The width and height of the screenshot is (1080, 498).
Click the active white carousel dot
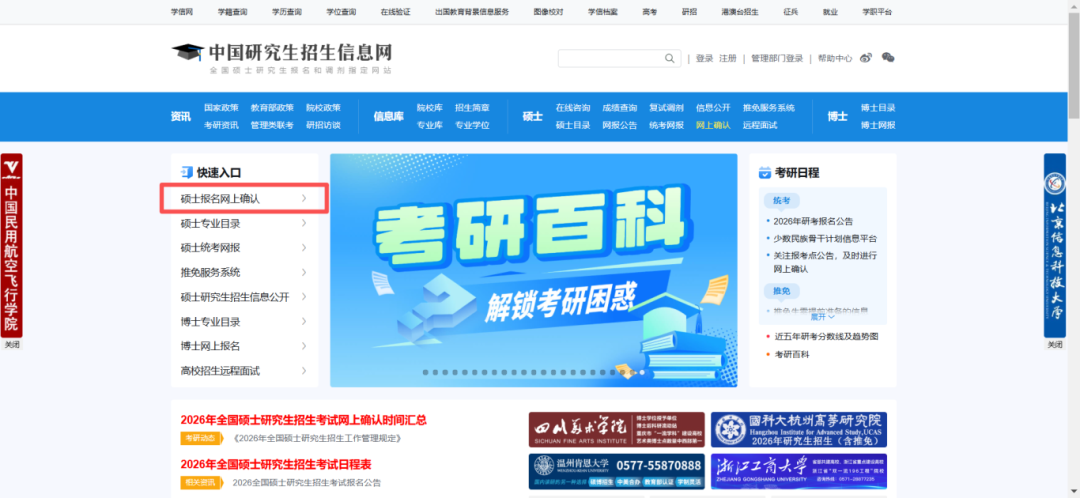coord(642,372)
